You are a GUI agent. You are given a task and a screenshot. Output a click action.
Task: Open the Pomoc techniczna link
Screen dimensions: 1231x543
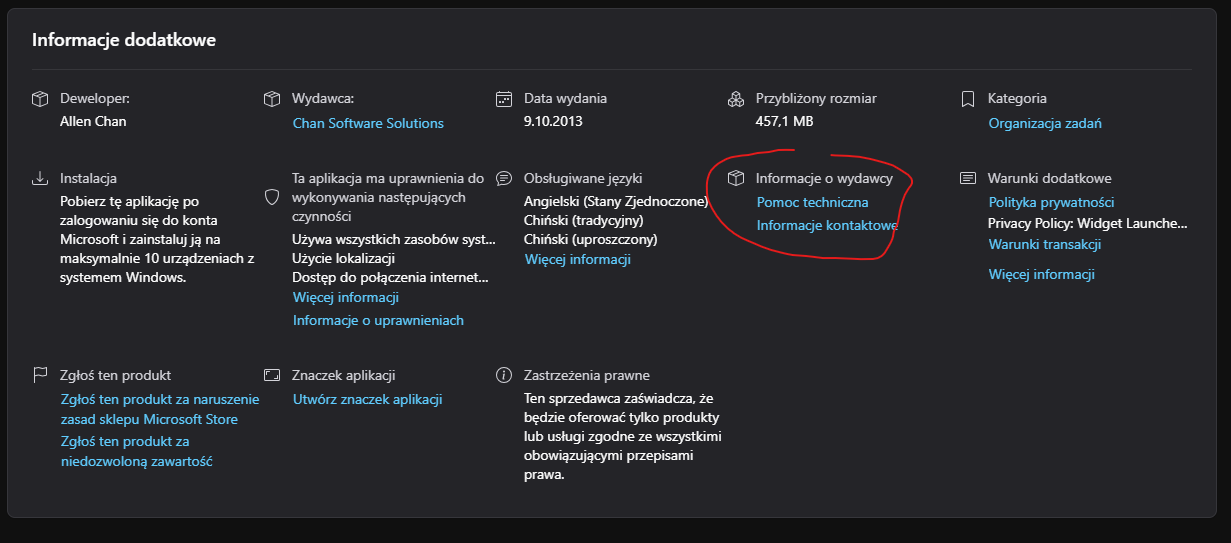click(x=812, y=202)
